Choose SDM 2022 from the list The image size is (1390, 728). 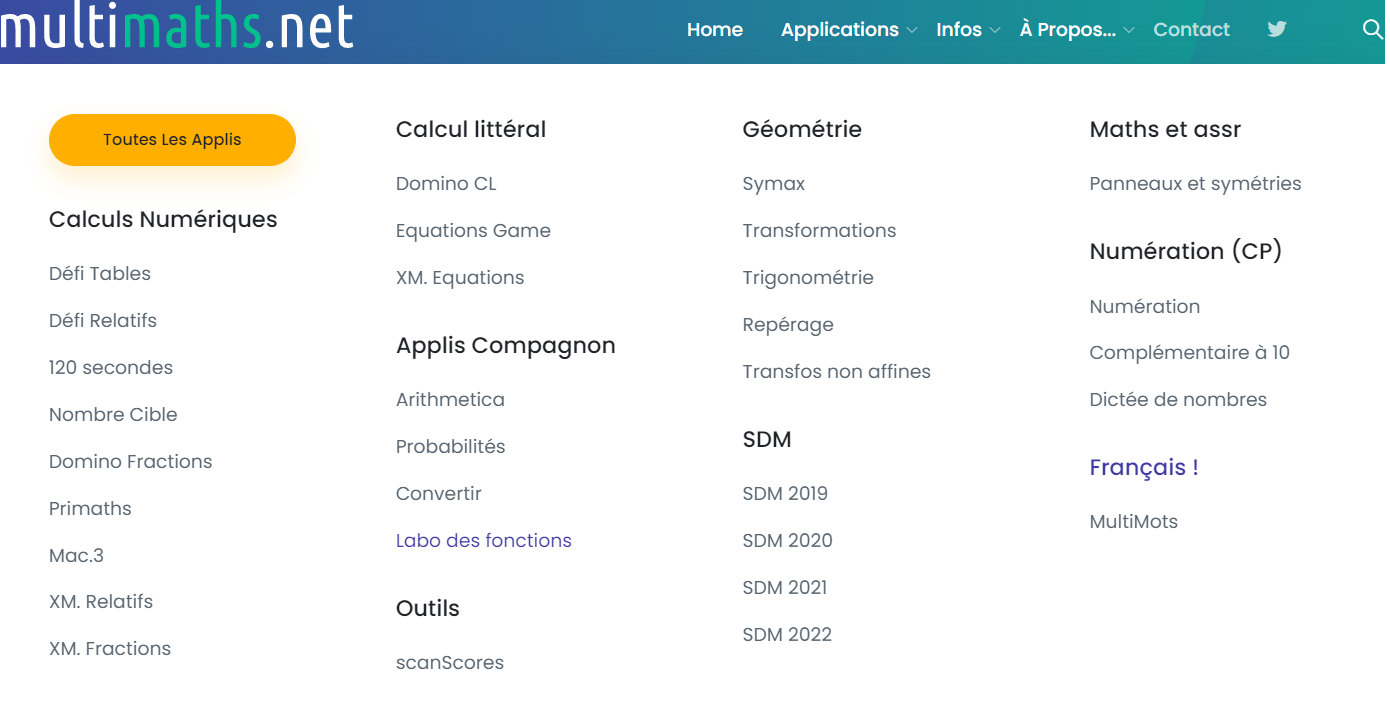(787, 634)
